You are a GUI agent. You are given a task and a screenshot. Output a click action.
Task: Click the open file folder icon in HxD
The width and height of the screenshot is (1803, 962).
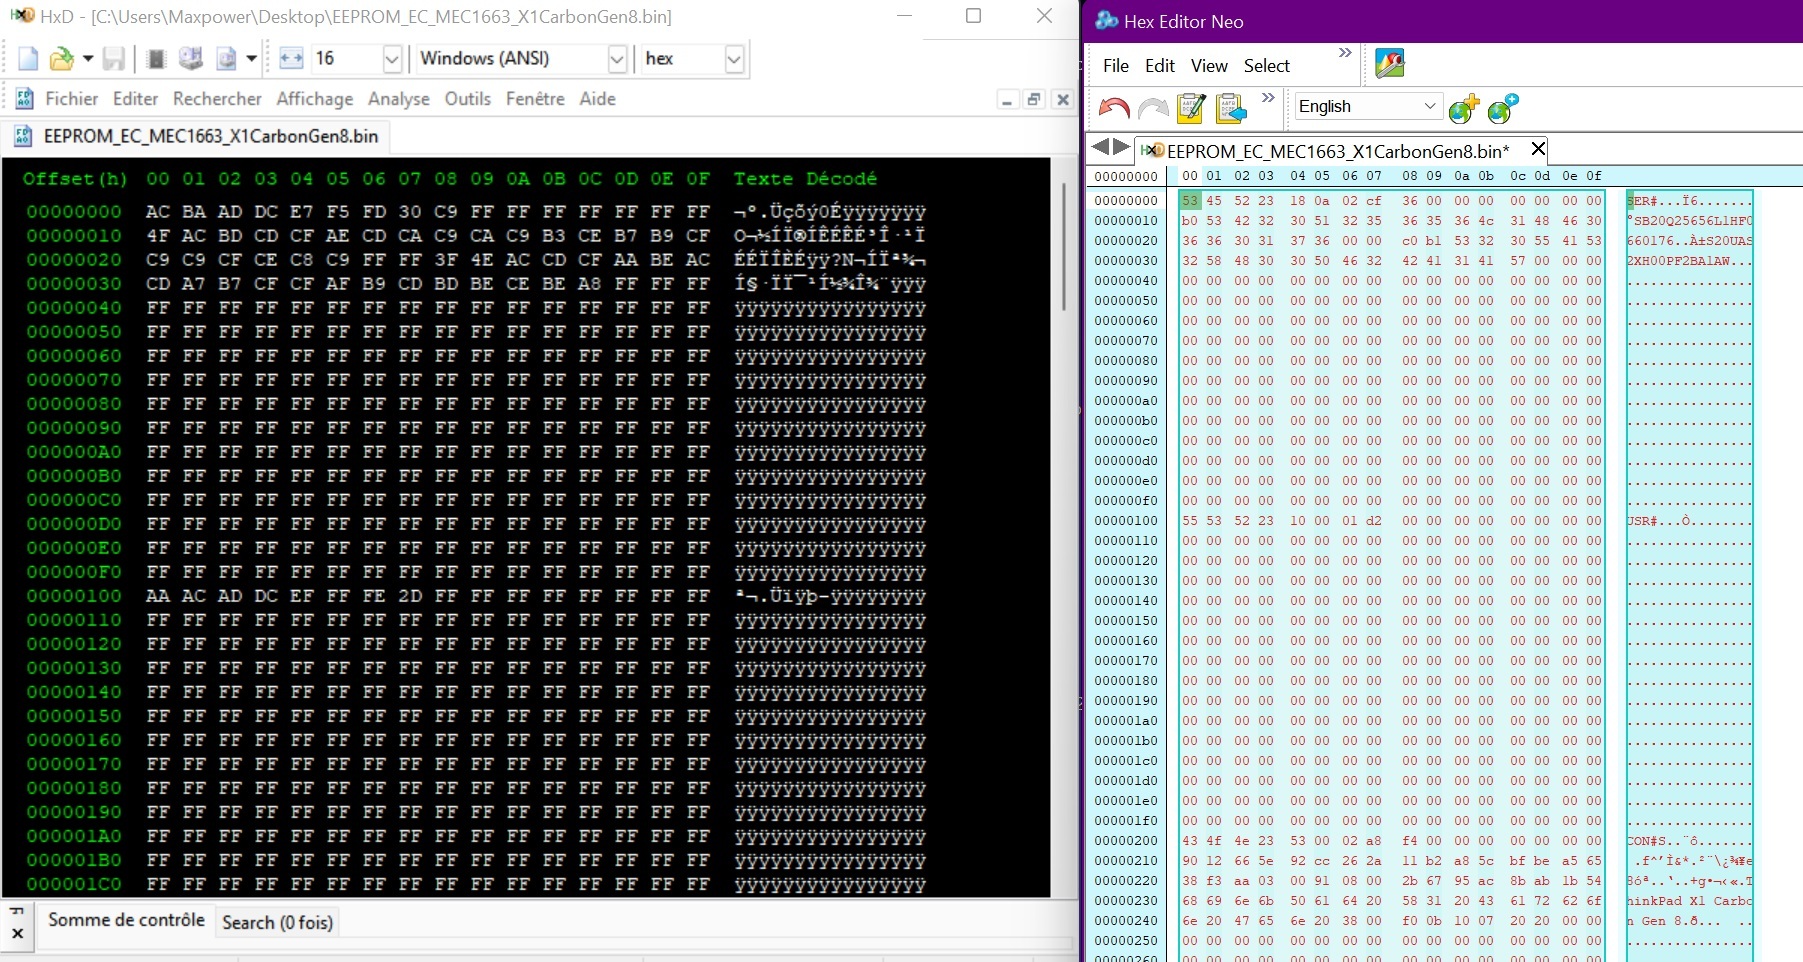pyautogui.click(x=62, y=59)
